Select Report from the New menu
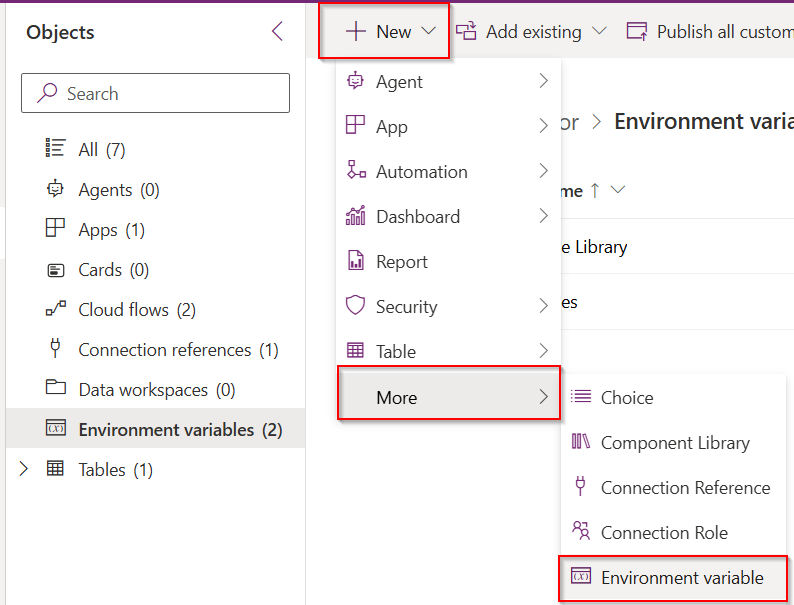This screenshot has width=794, height=605. pyautogui.click(x=401, y=262)
